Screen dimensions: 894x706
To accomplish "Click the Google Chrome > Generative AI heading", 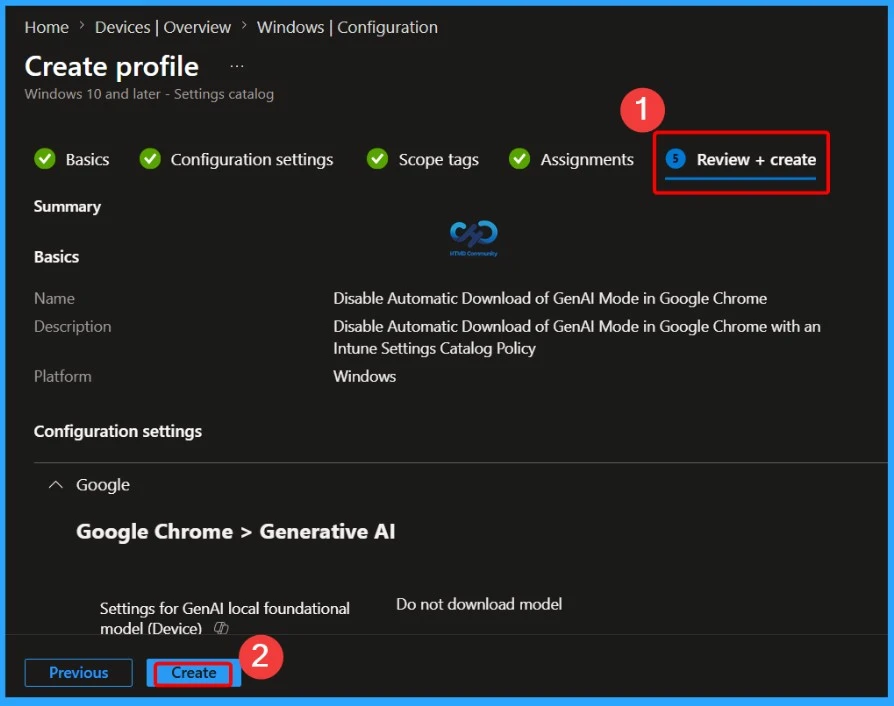I will point(235,531).
